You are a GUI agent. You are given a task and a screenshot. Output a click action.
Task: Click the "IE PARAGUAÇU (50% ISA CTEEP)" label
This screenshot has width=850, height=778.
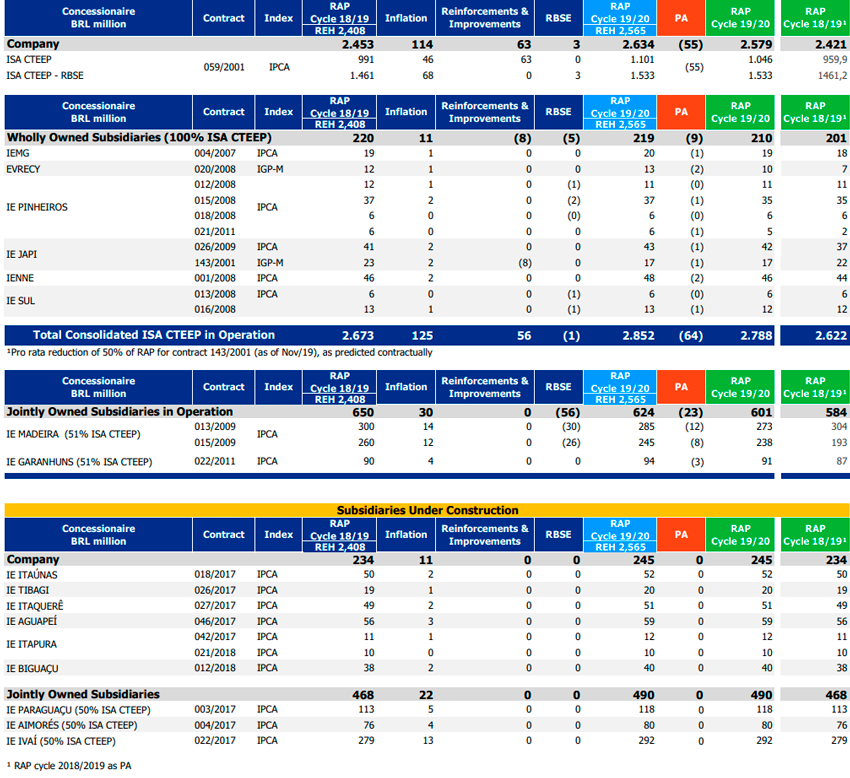coord(78,710)
